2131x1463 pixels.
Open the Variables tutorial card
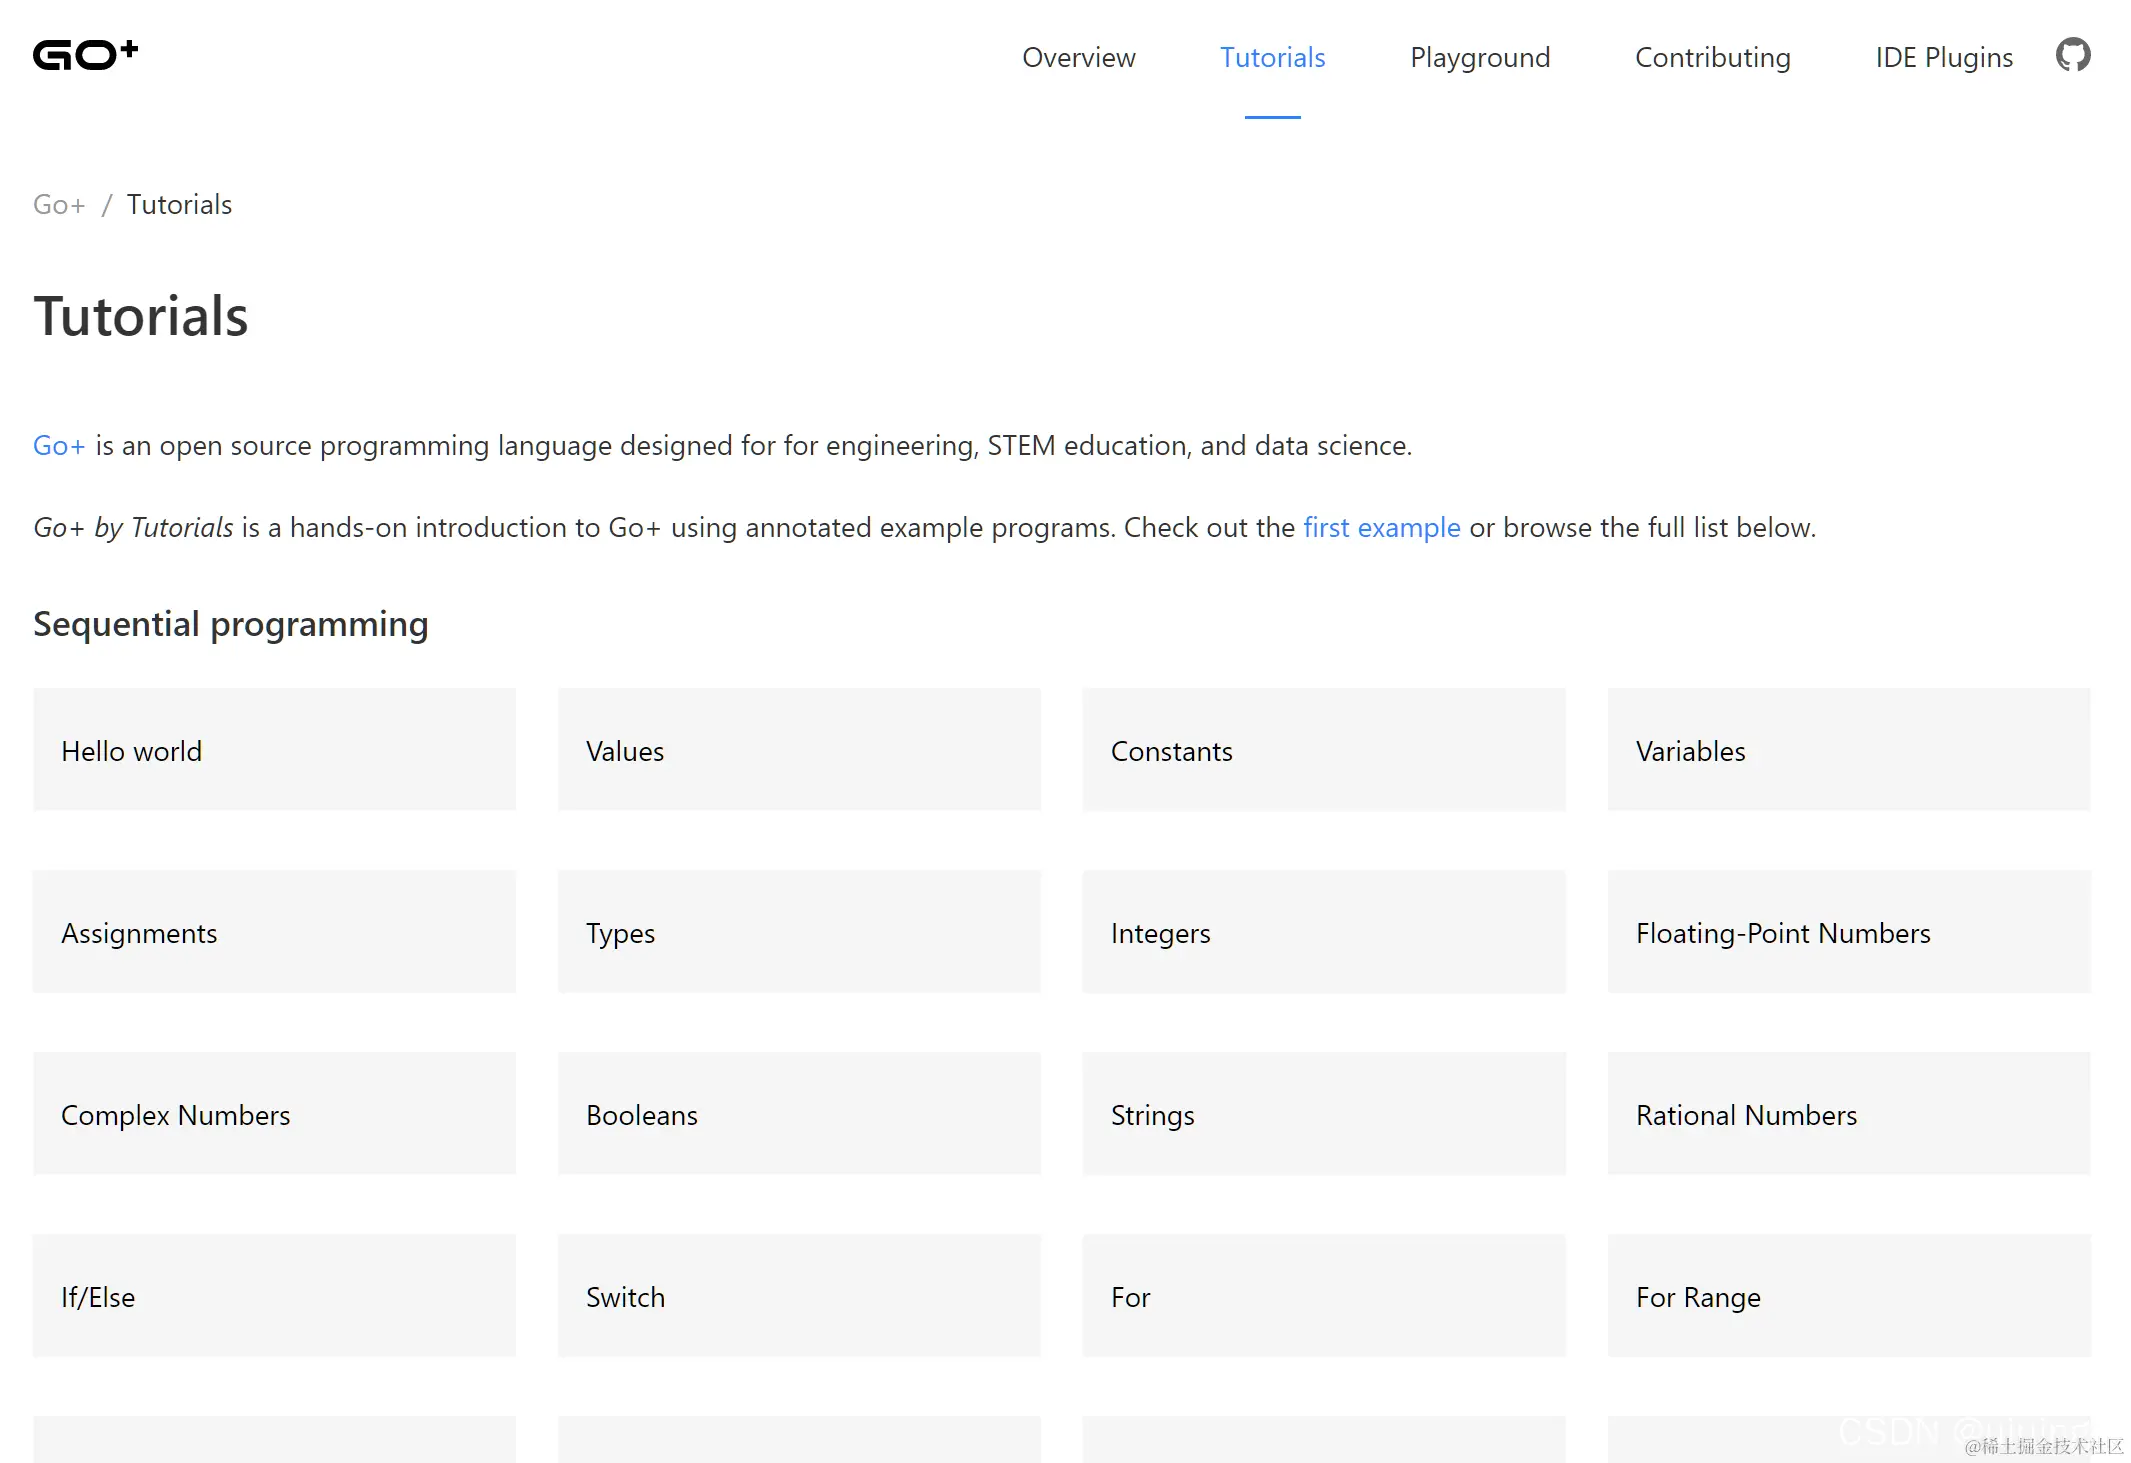tap(1848, 750)
